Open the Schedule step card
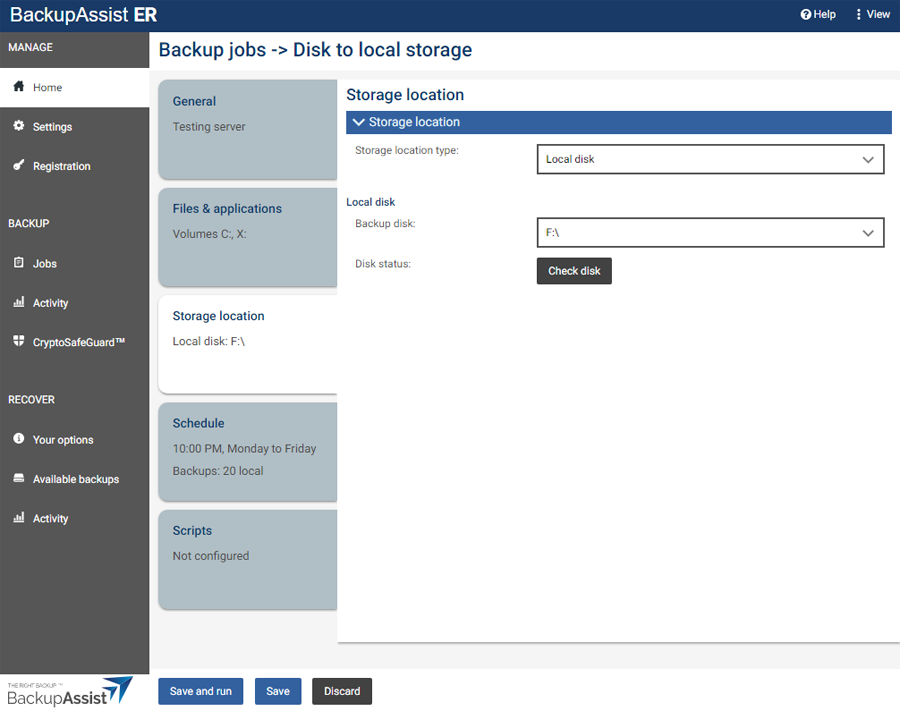The image size is (900, 711). pos(247,451)
